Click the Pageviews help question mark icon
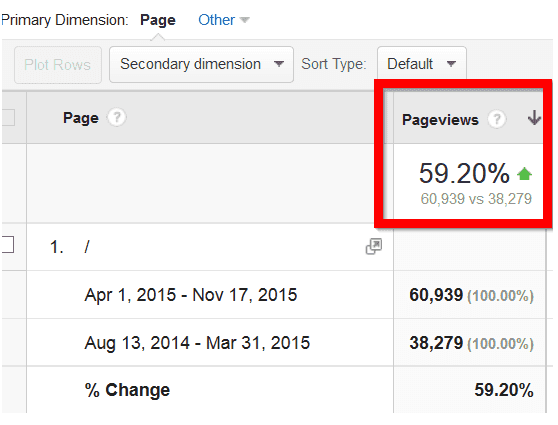558x425 pixels. point(497,119)
